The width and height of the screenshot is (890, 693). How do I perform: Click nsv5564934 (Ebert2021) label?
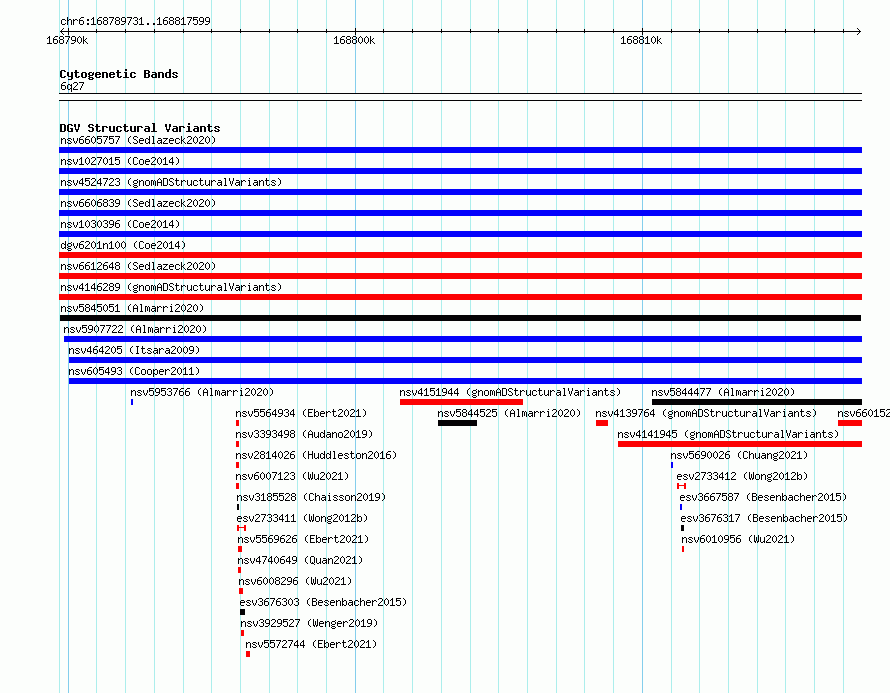click(x=301, y=413)
